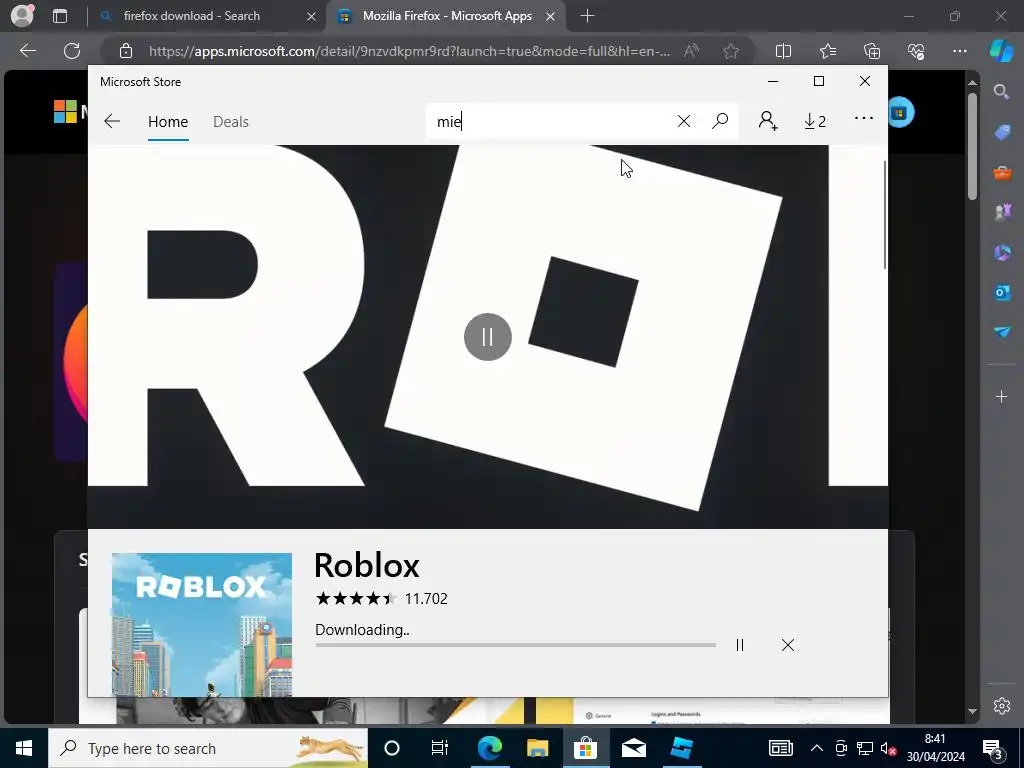Screen dimensions: 1024x768
Task: Click the Roblox download progress bar
Action: point(515,645)
